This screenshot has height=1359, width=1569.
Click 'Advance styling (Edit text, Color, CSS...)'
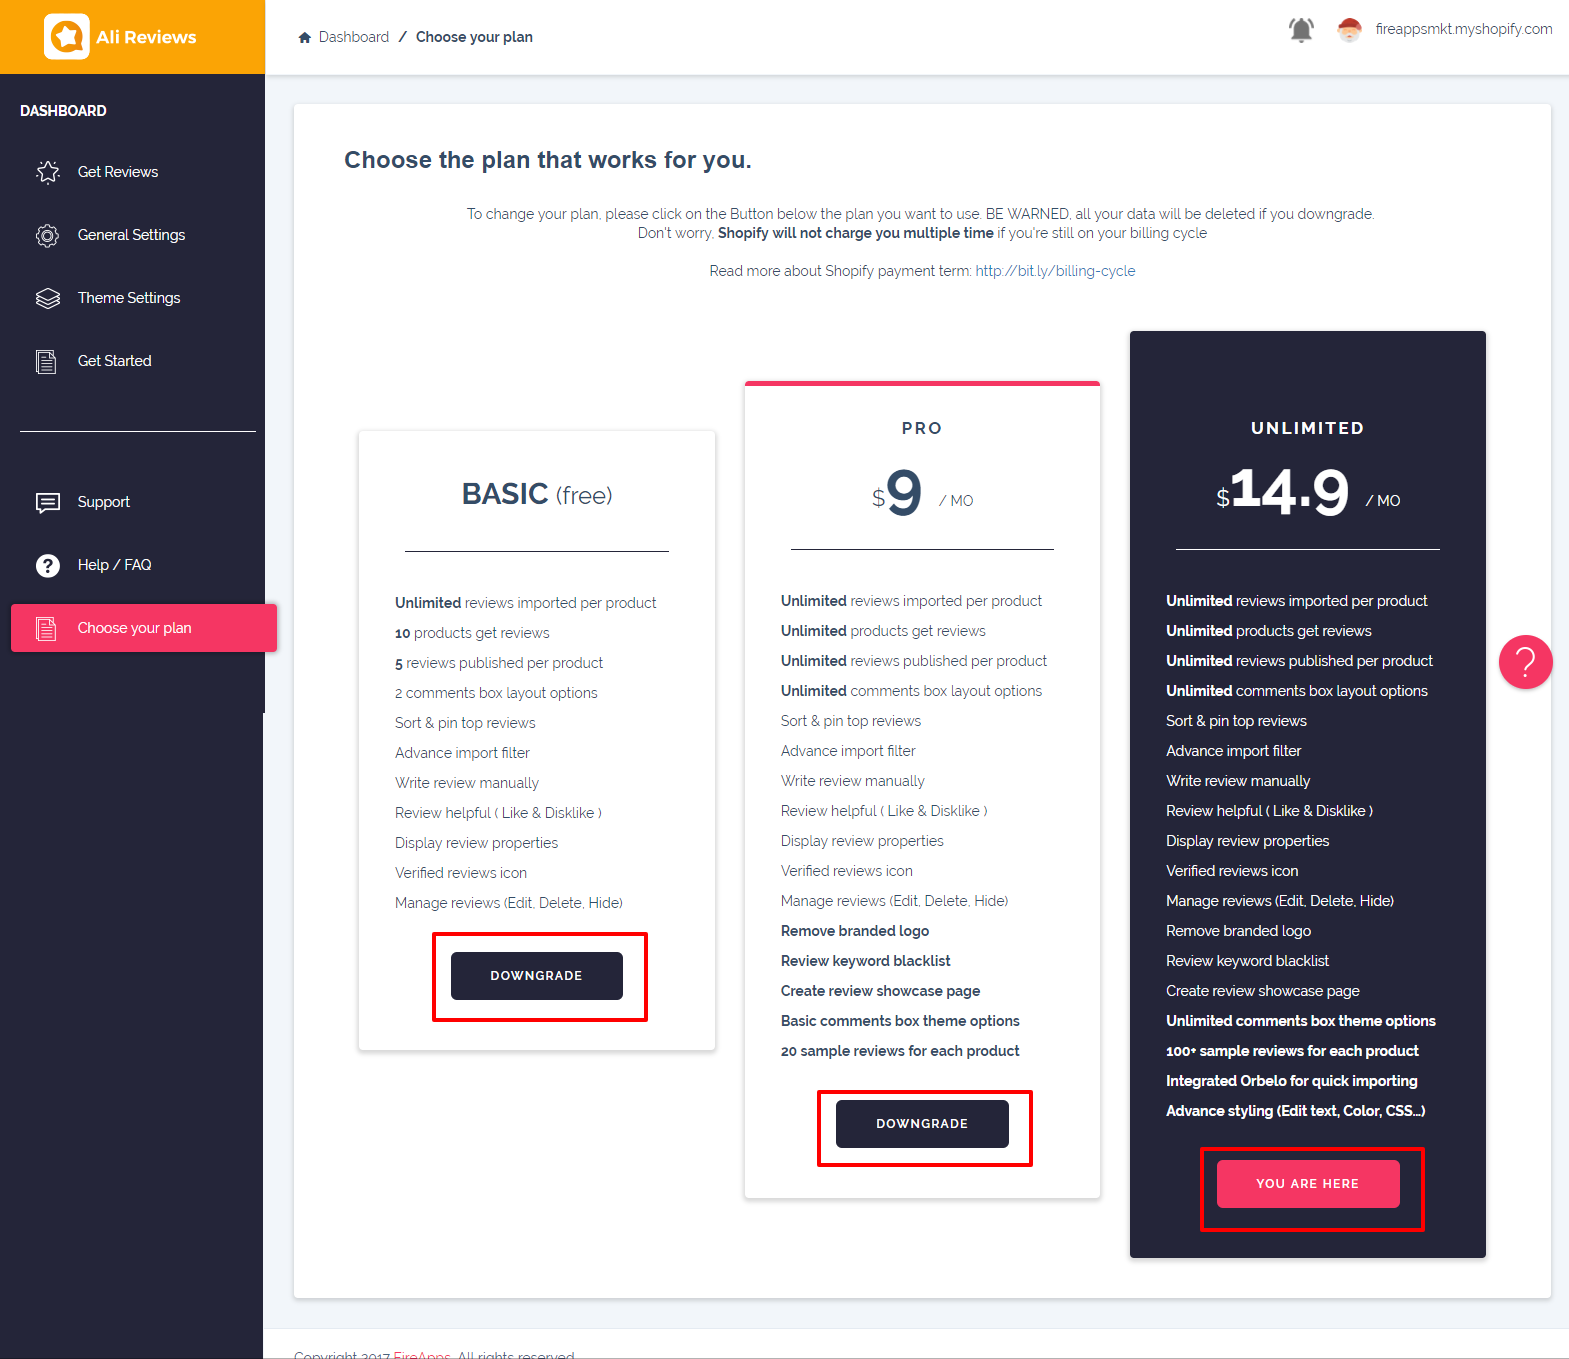(x=1296, y=1111)
